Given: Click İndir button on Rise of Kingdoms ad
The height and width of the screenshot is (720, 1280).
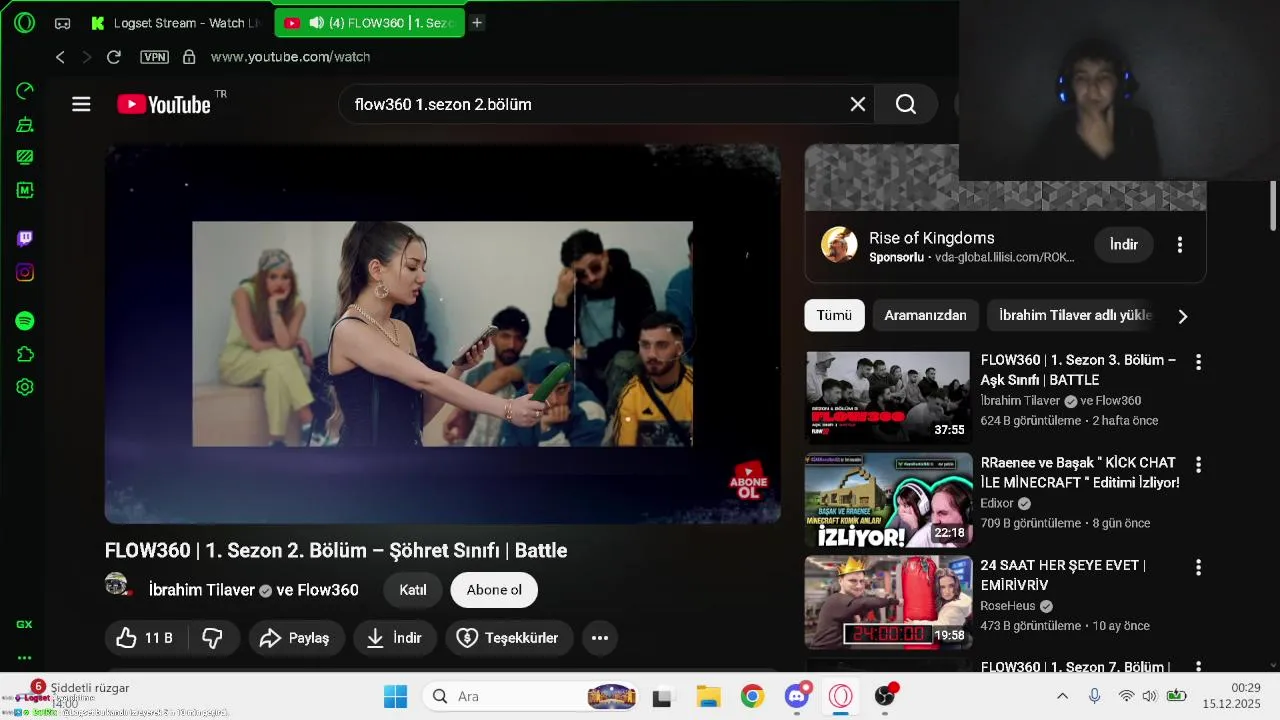Looking at the screenshot, I should coord(1124,244).
